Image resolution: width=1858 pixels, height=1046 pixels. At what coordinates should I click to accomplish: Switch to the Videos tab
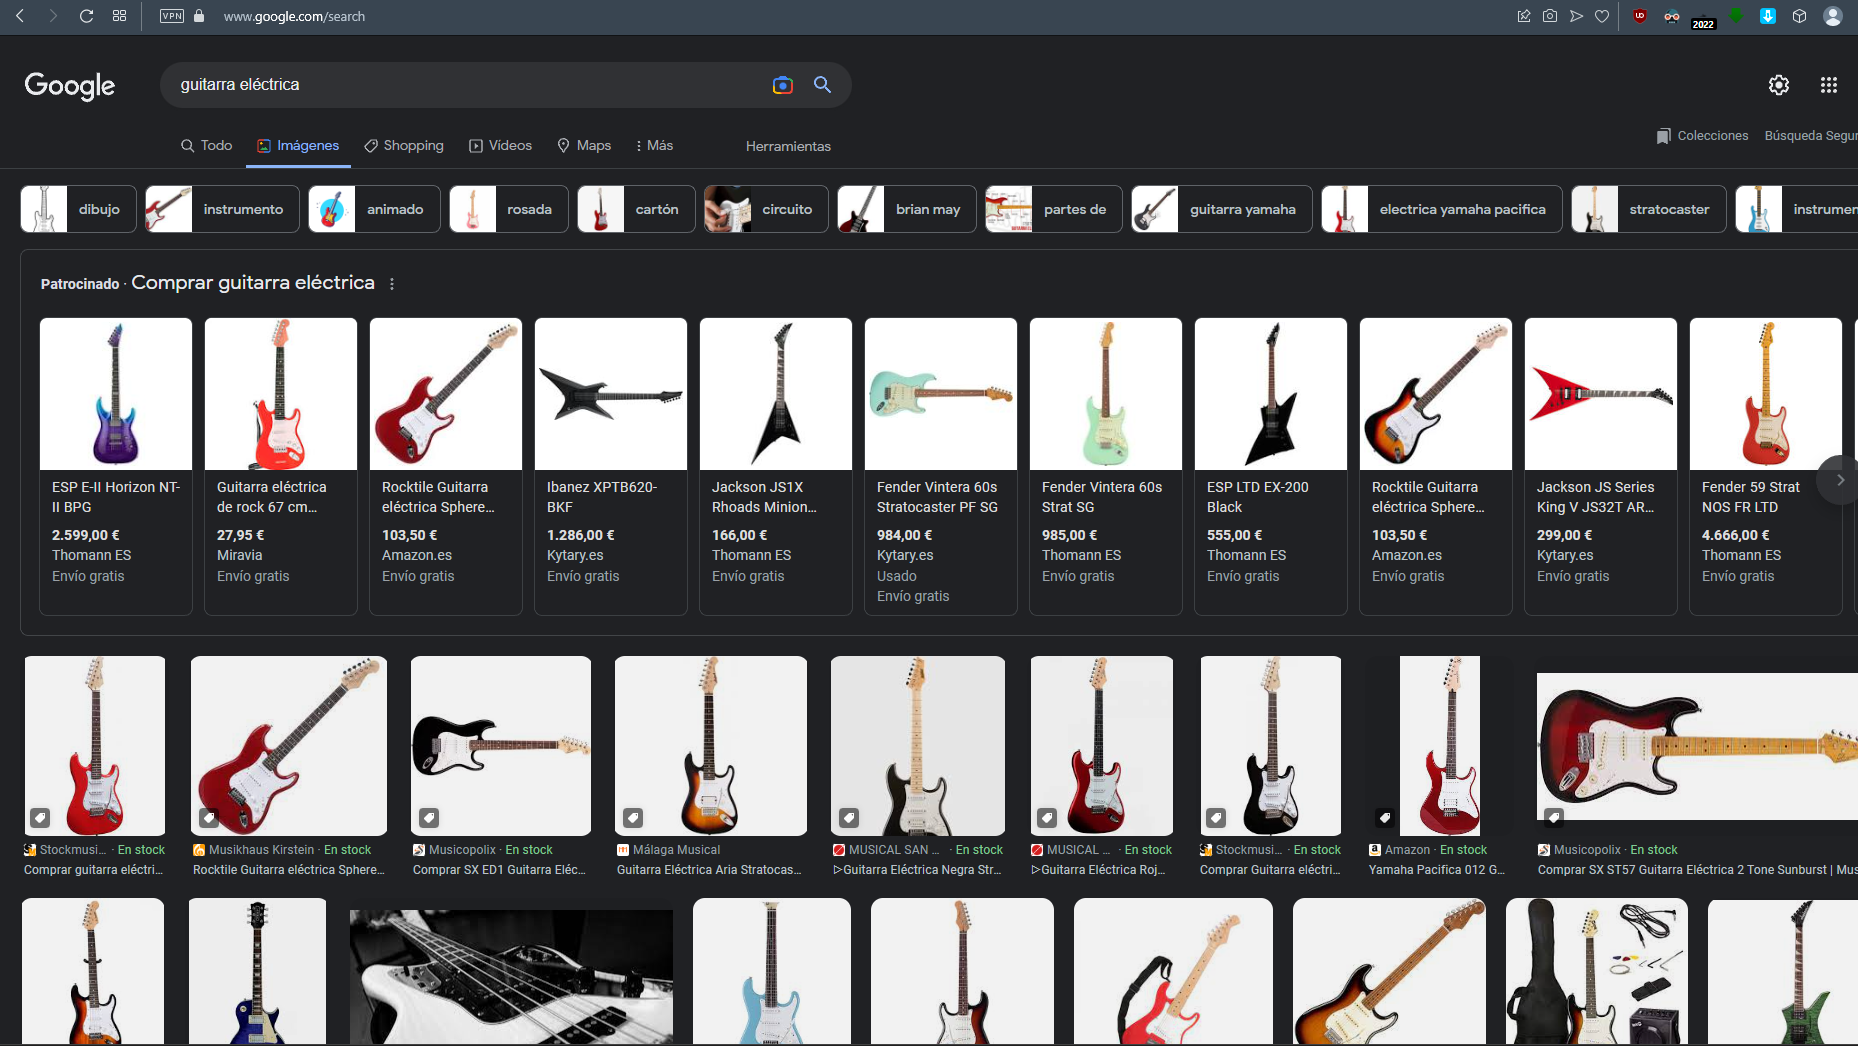[x=501, y=146]
